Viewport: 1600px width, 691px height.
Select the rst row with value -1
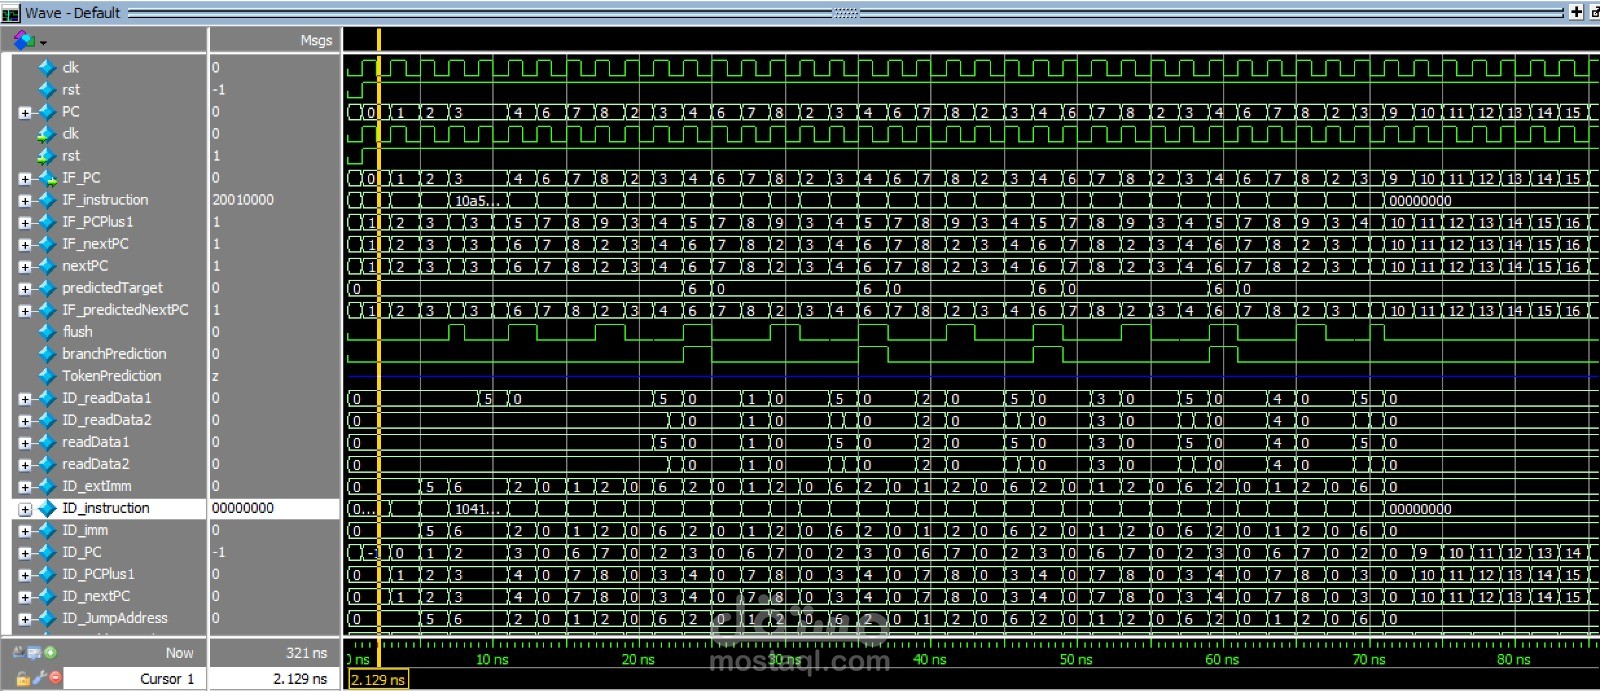(70, 90)
